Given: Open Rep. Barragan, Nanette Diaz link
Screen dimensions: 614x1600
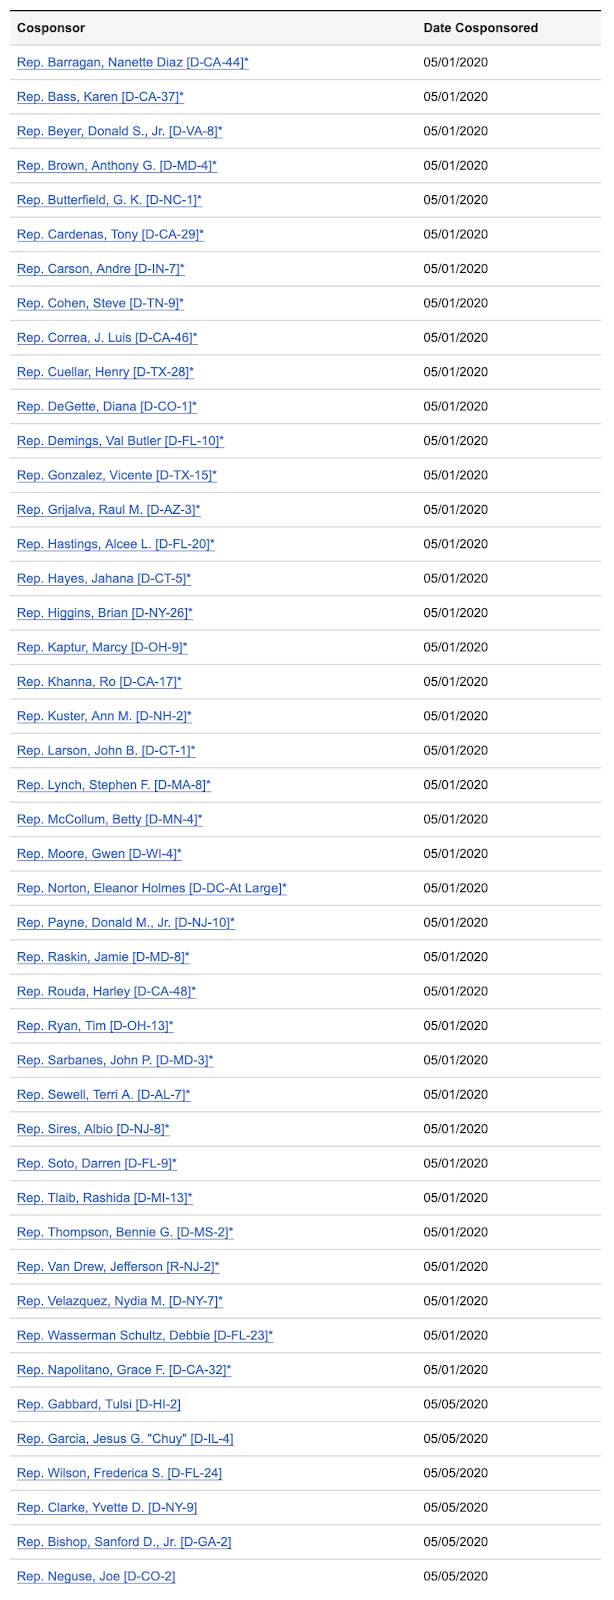Looking at the screenshot, I should click(132, 62).
